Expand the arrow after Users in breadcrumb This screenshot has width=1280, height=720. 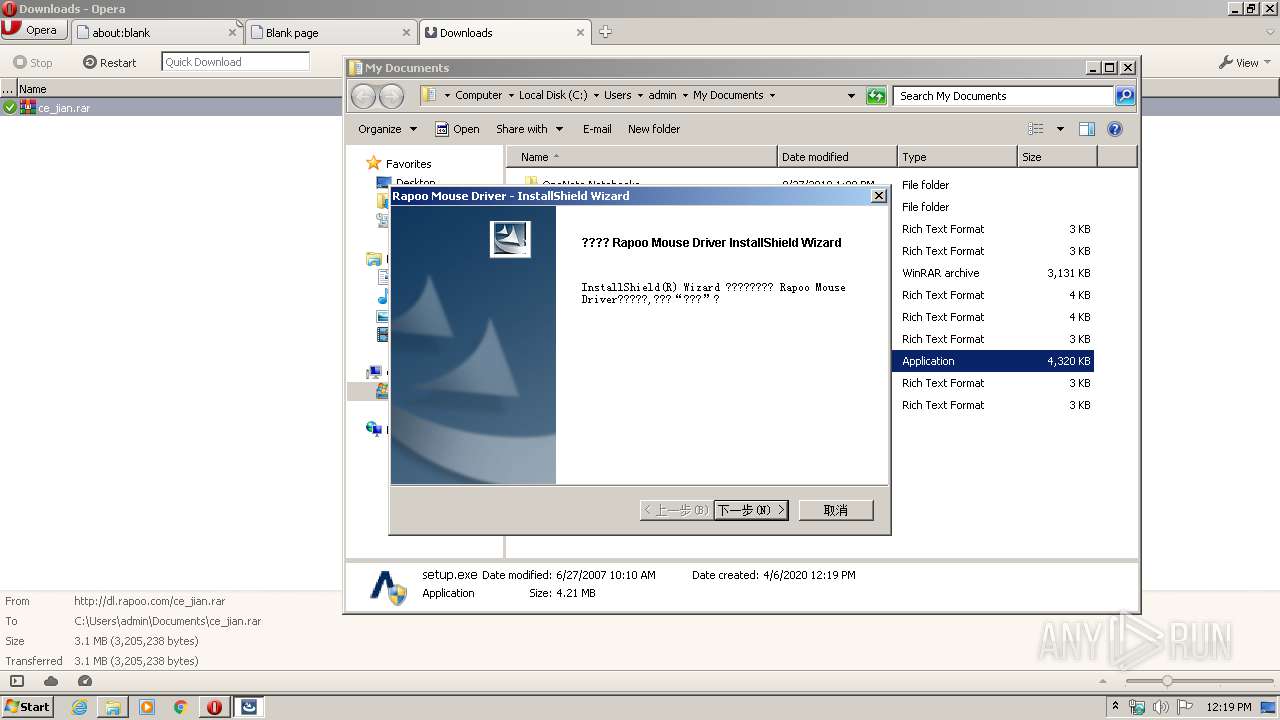[640, 96]
